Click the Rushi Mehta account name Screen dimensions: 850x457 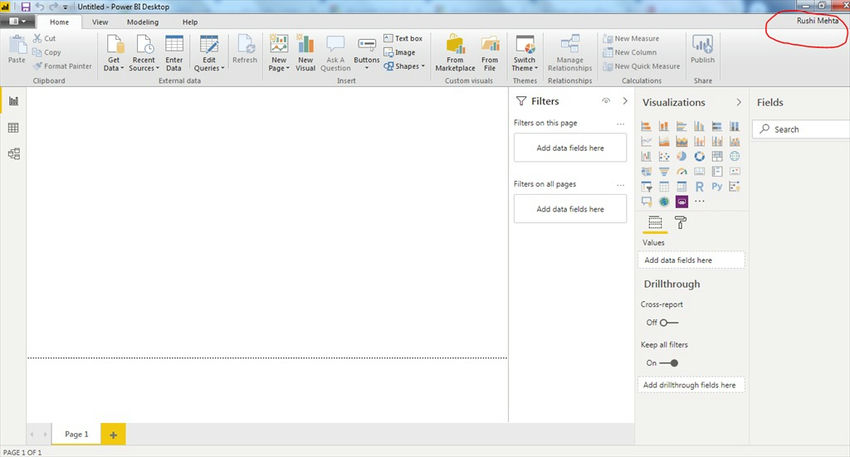click(x=816, y=21)
